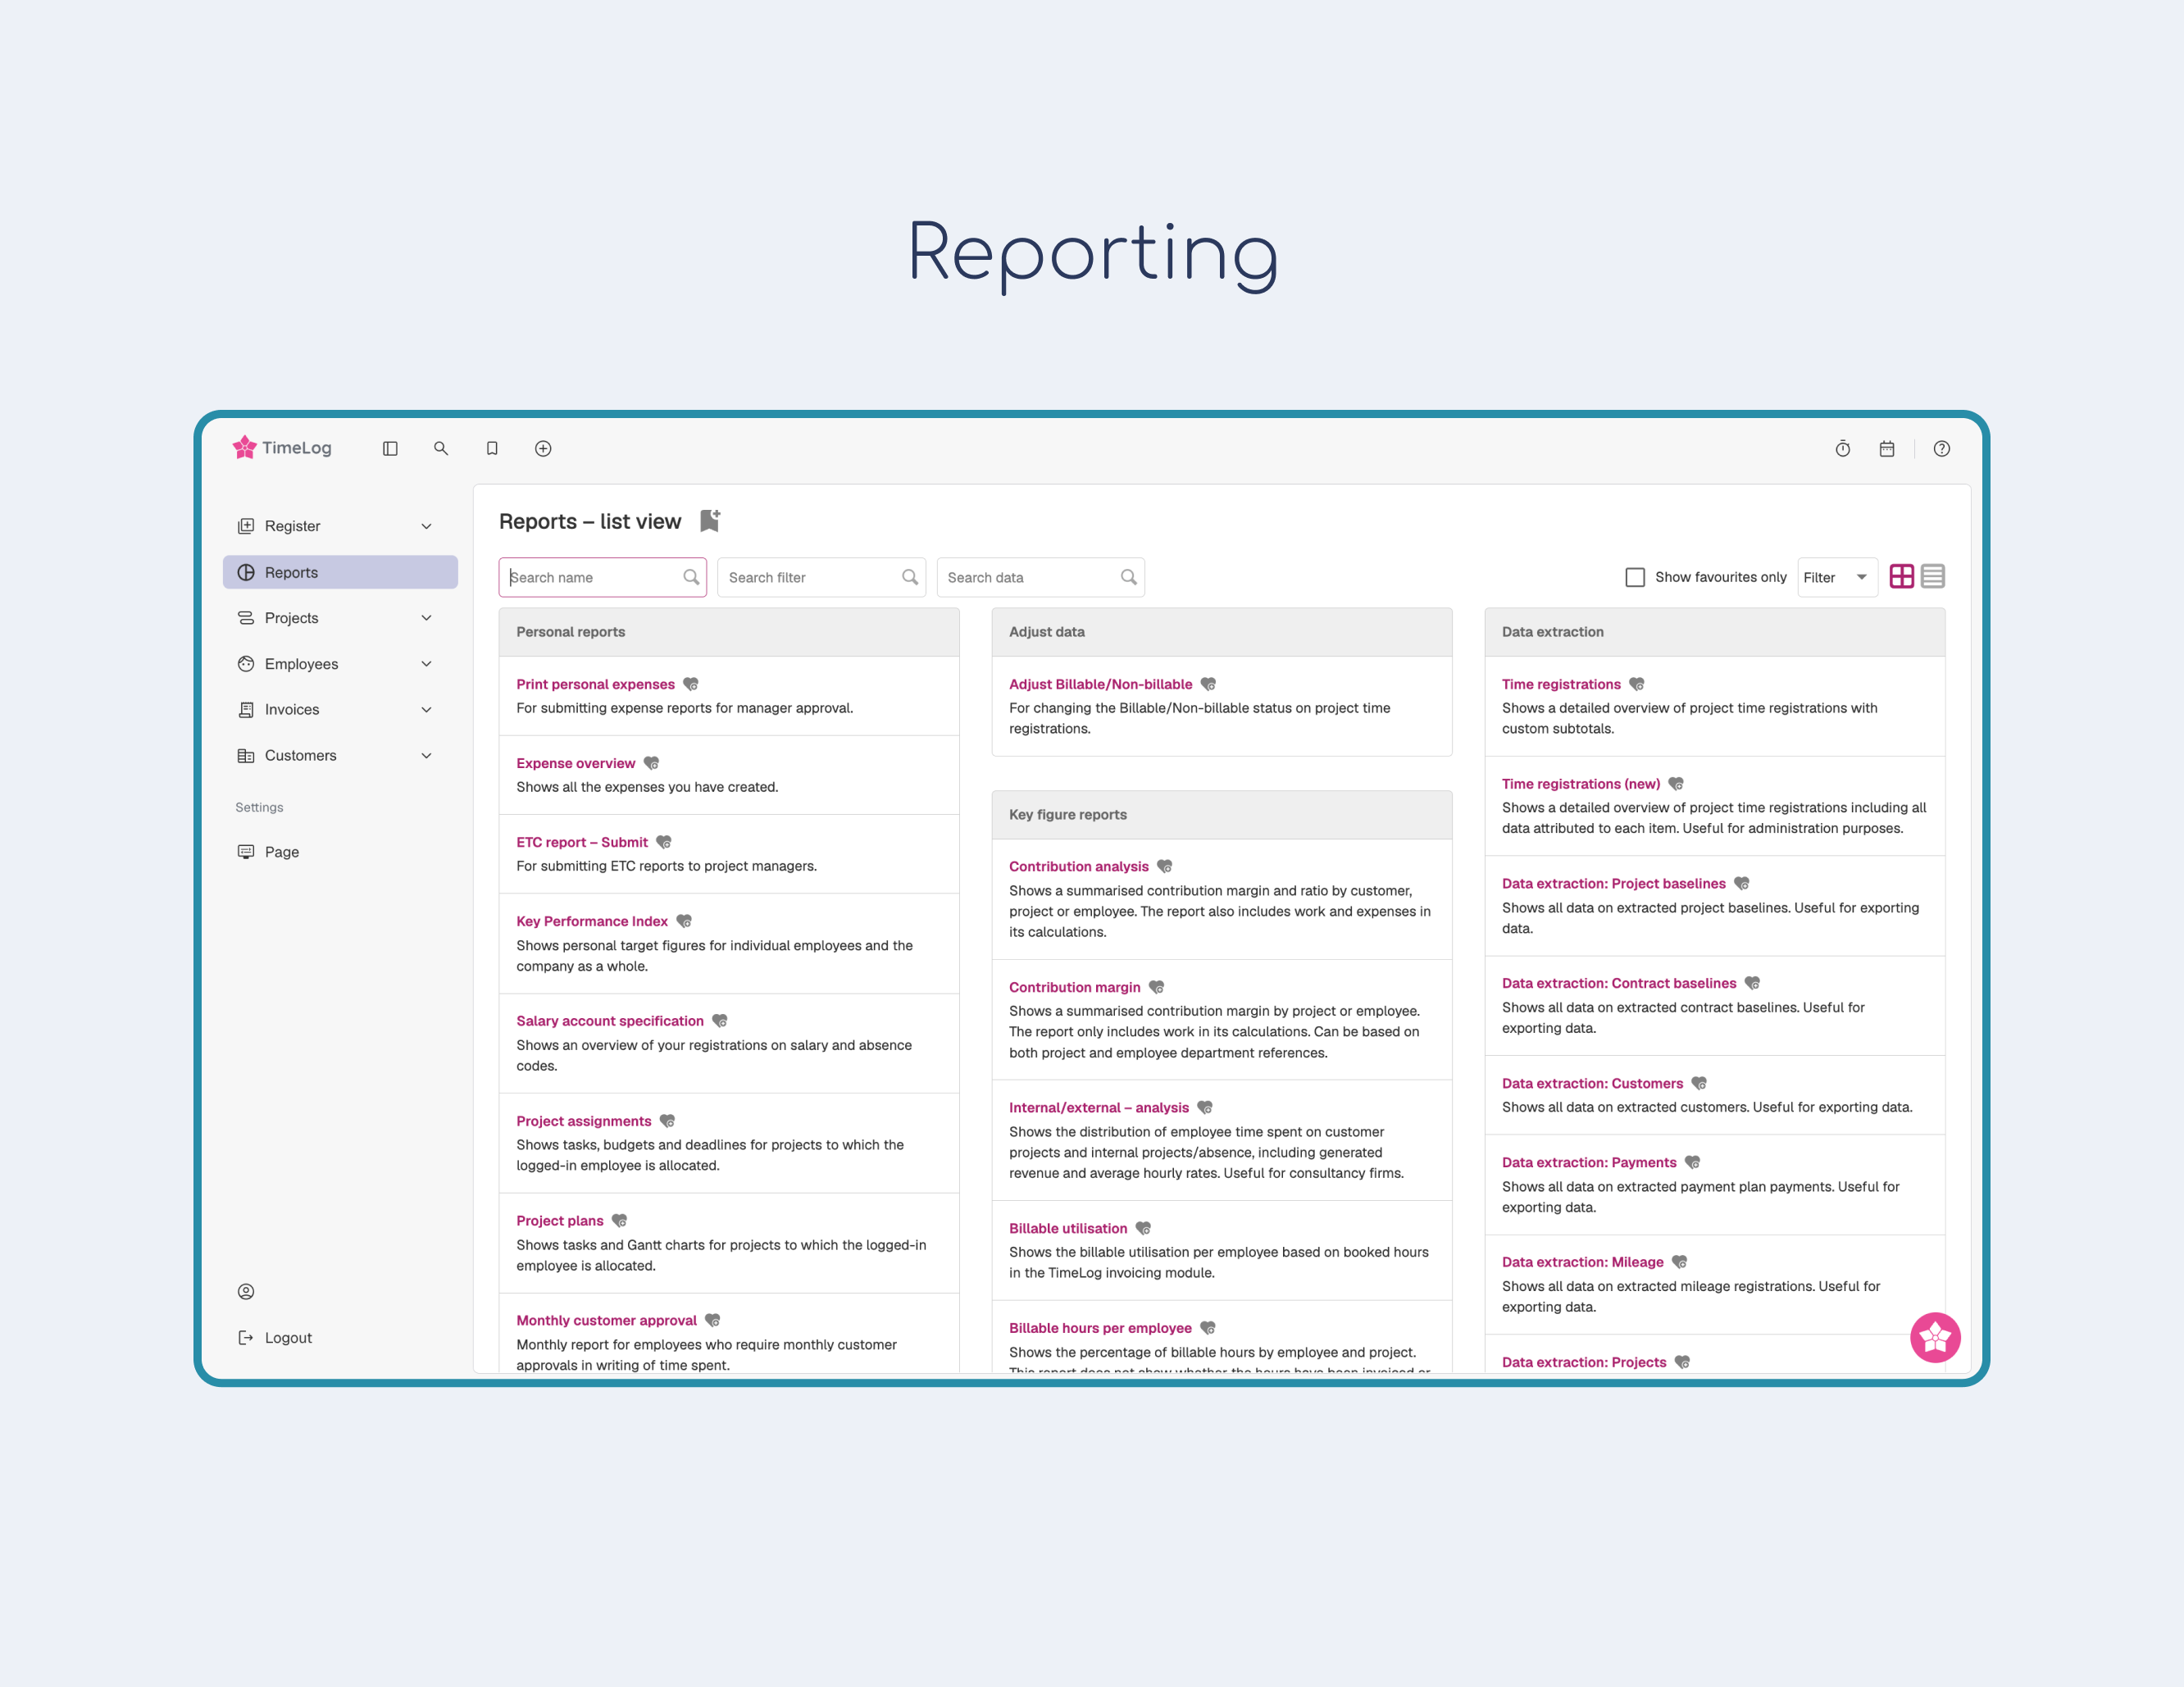Open the bookmarks icon in top toolbar

[x=492, y=449]
